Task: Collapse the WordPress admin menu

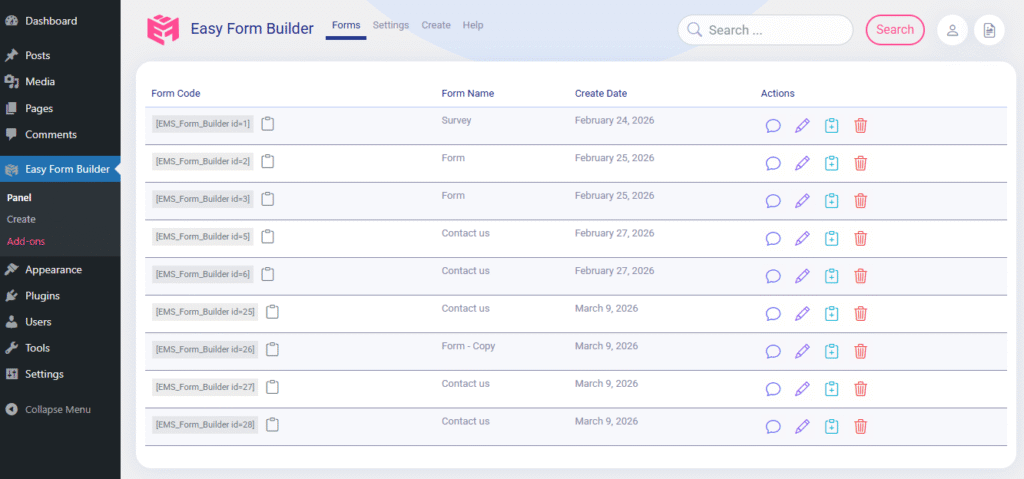Action: [x=57, y=409]
